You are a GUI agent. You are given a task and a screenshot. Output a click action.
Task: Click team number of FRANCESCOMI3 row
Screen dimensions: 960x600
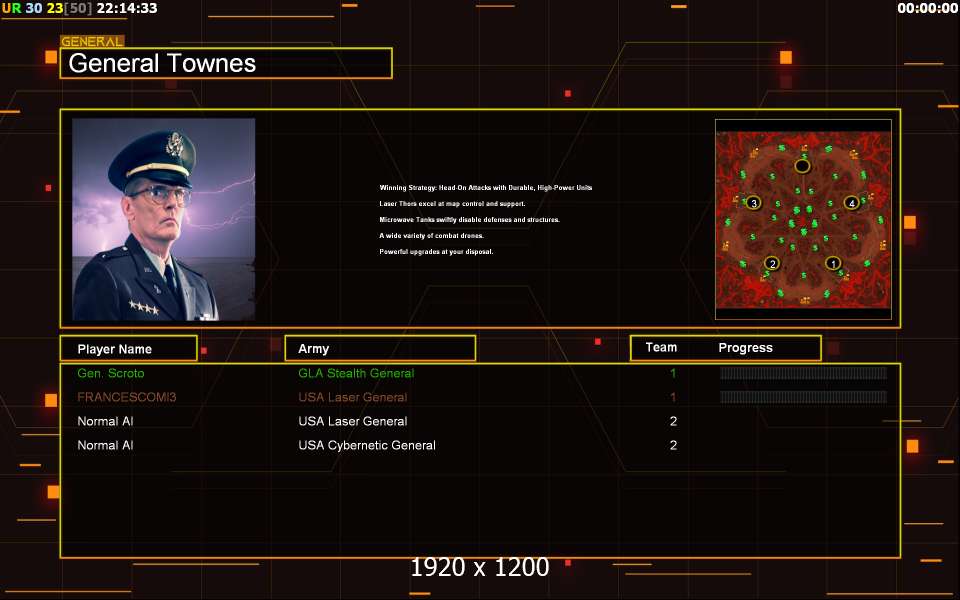click(673, 397)
